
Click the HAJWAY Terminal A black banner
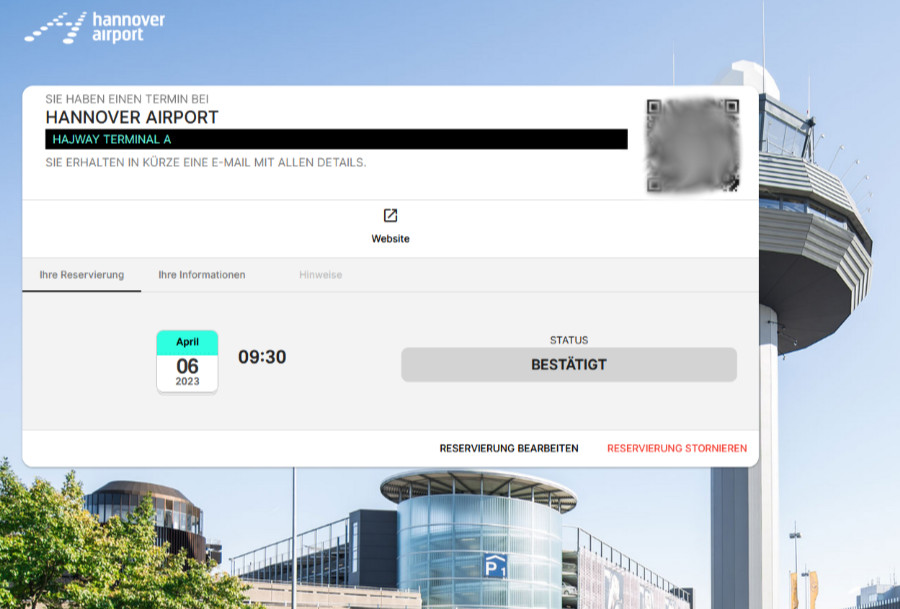pyautogui.click(x=336, y=139)
